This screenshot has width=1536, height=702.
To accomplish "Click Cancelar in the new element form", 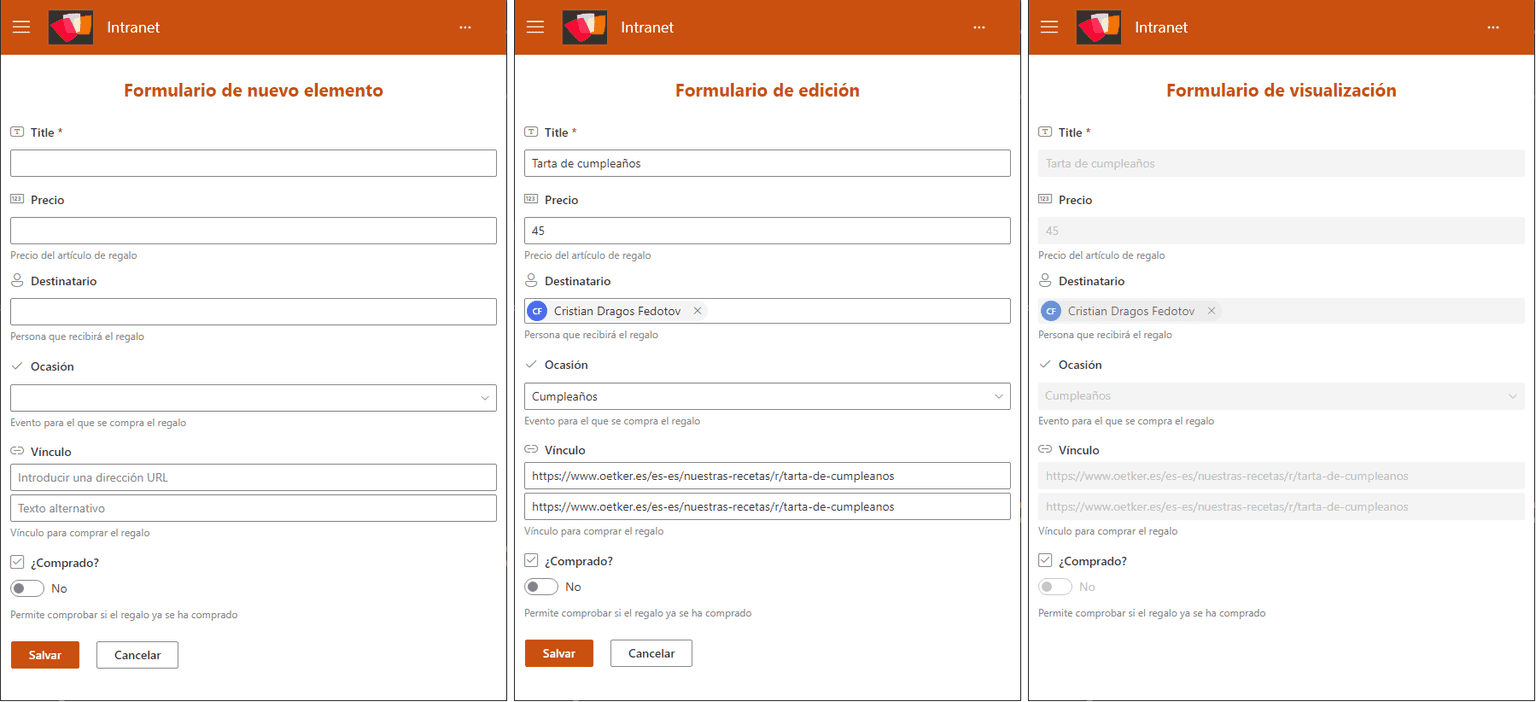I will (137, 655).
